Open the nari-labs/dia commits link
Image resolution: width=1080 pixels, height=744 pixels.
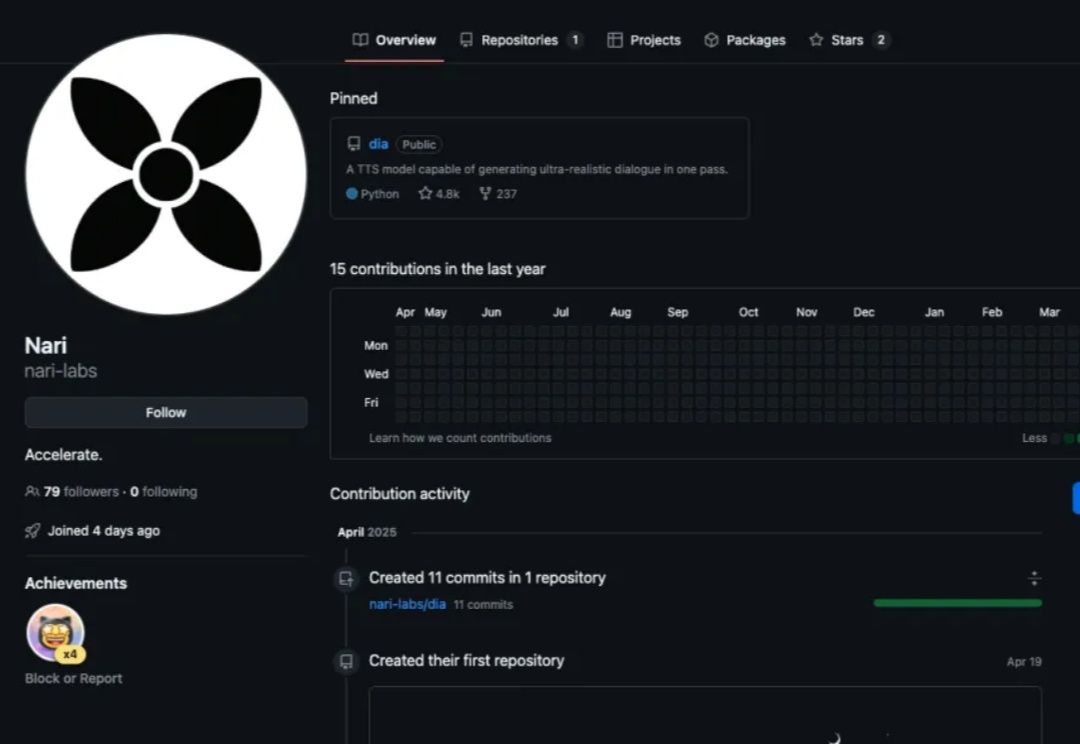407,604
